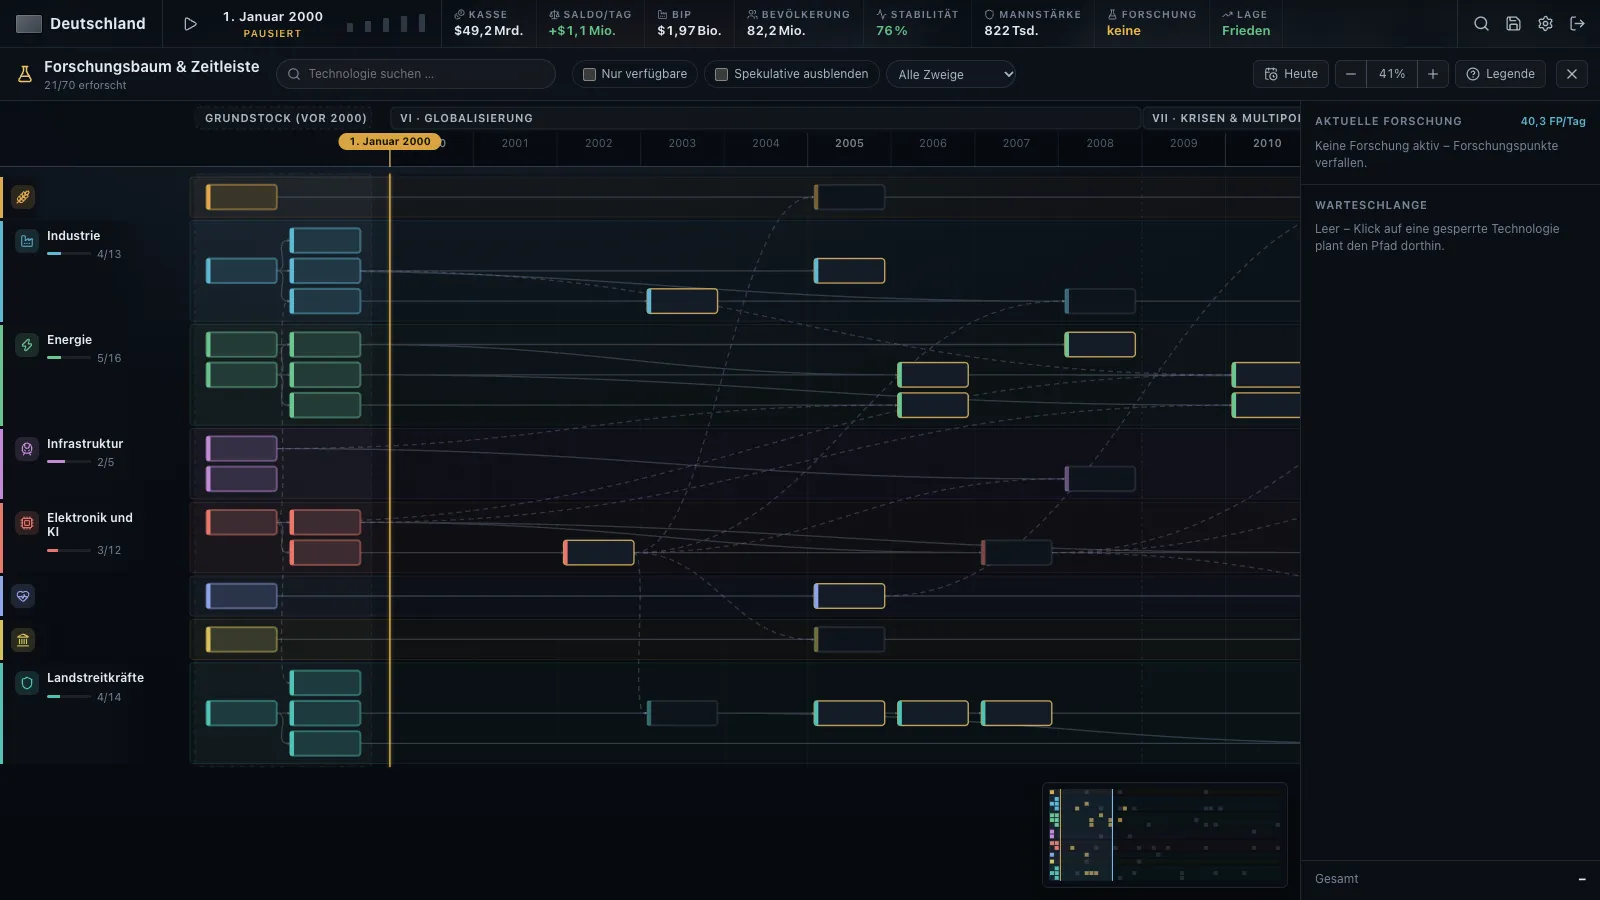Select the Grundstock (vor 2000) era header
1600x900 pixels.
pos(286,118)
